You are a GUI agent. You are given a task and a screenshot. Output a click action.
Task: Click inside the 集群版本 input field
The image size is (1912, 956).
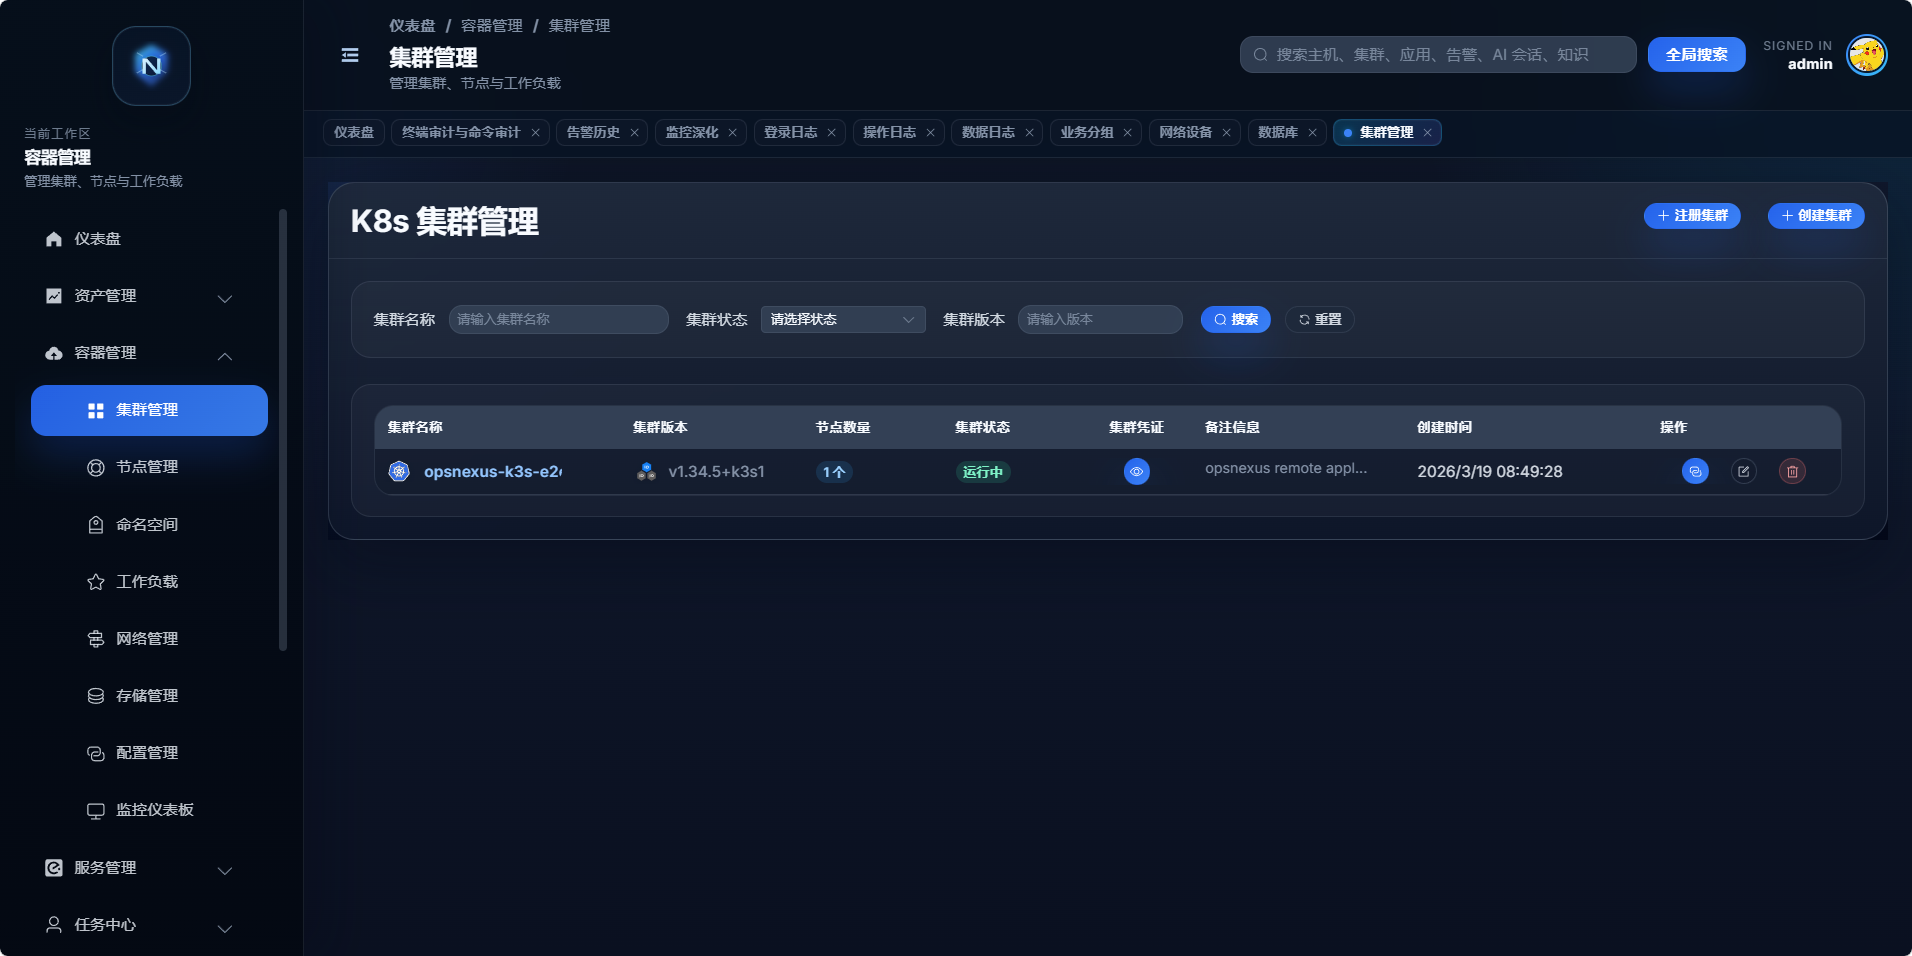click(1098, 319)
